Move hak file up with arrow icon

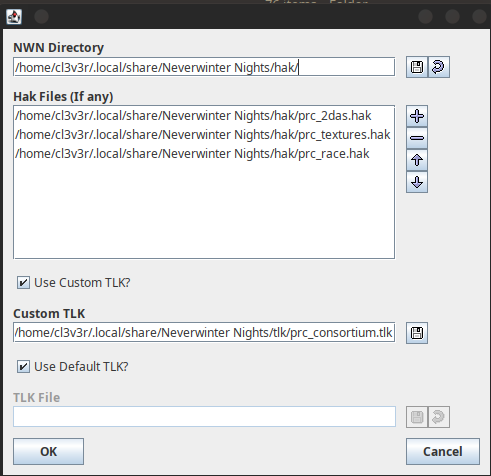pyautogui.click(x=417, y=160)
